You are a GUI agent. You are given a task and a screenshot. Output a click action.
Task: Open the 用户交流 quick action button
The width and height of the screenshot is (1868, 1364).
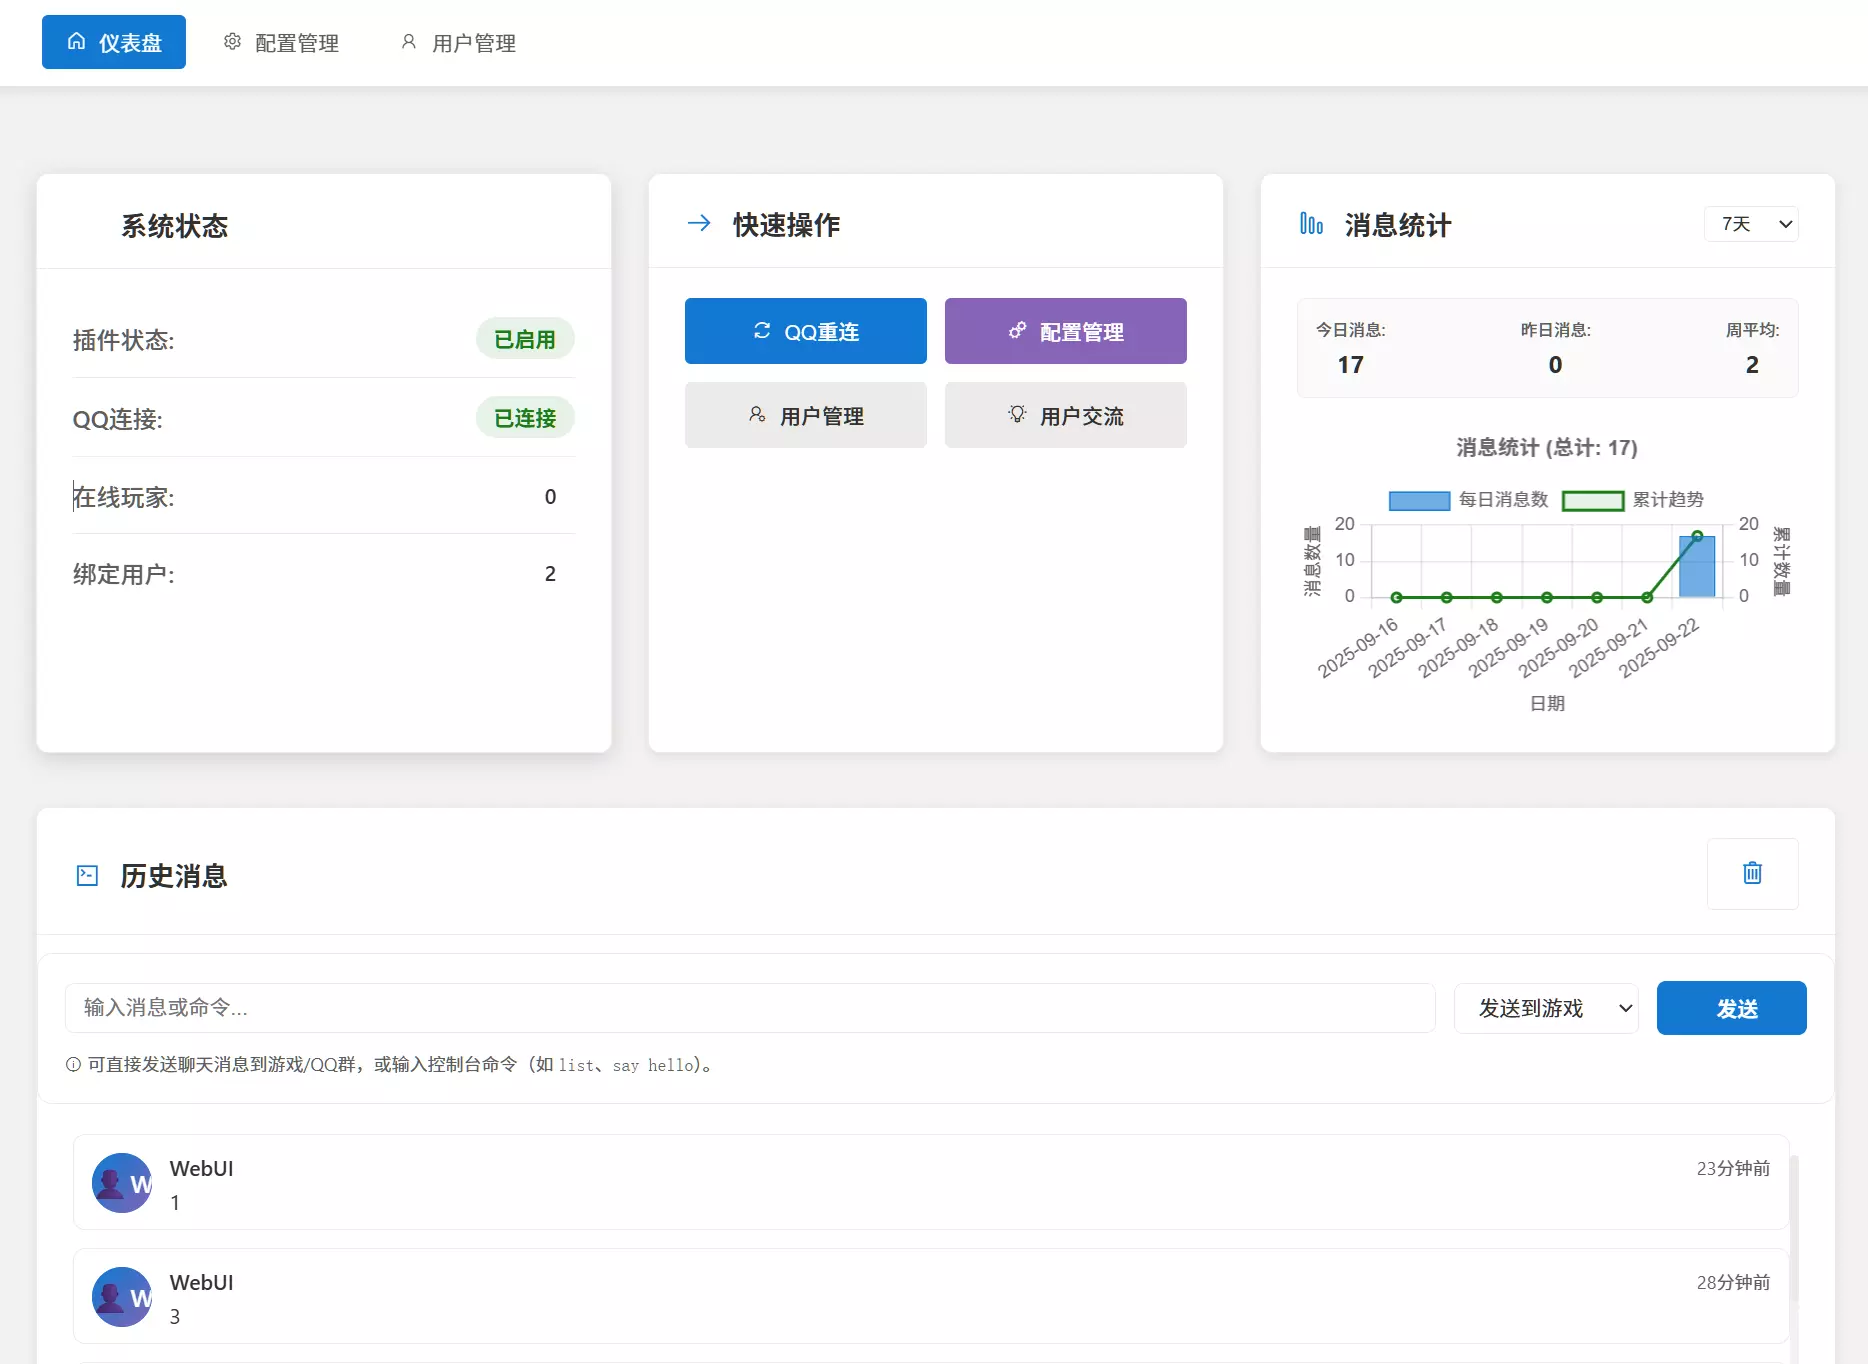(x=1066, y=415)
